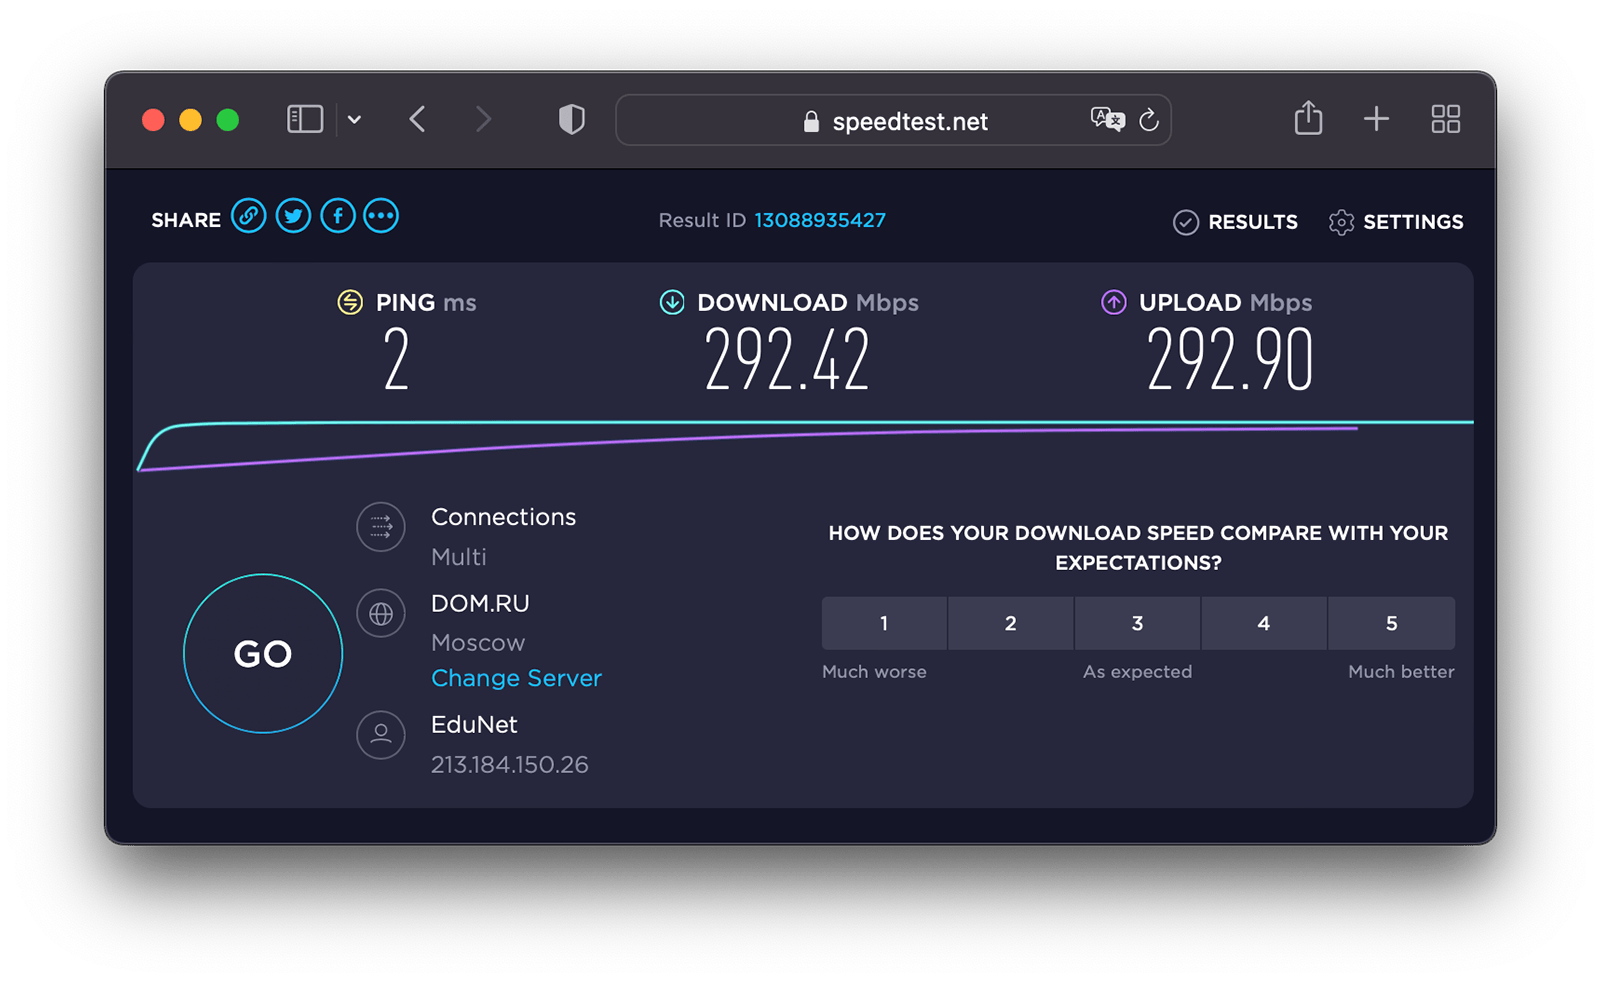The height and width of the screenshot is (982, 1600).
Task: Open result ID 13088935427 link
Action: [820, 220]
